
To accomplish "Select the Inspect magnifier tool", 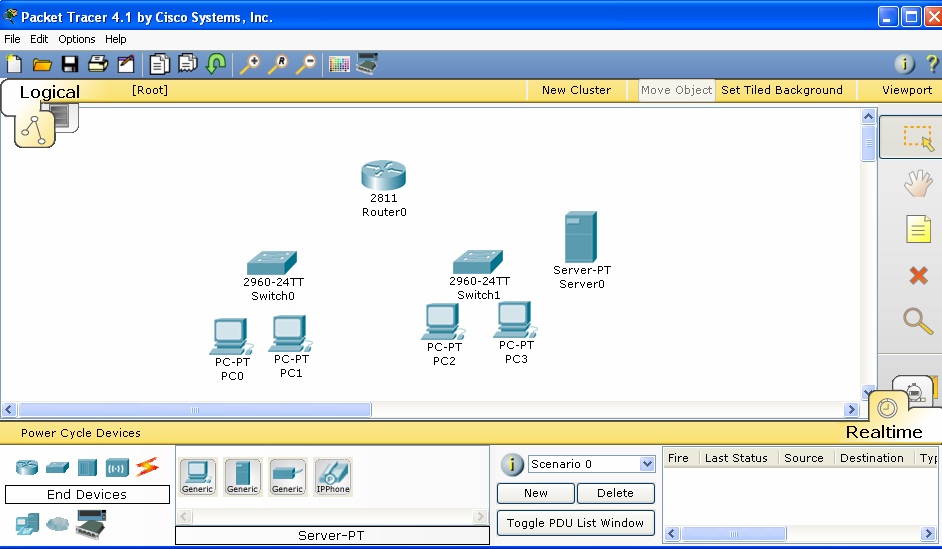I will point(918,321).
